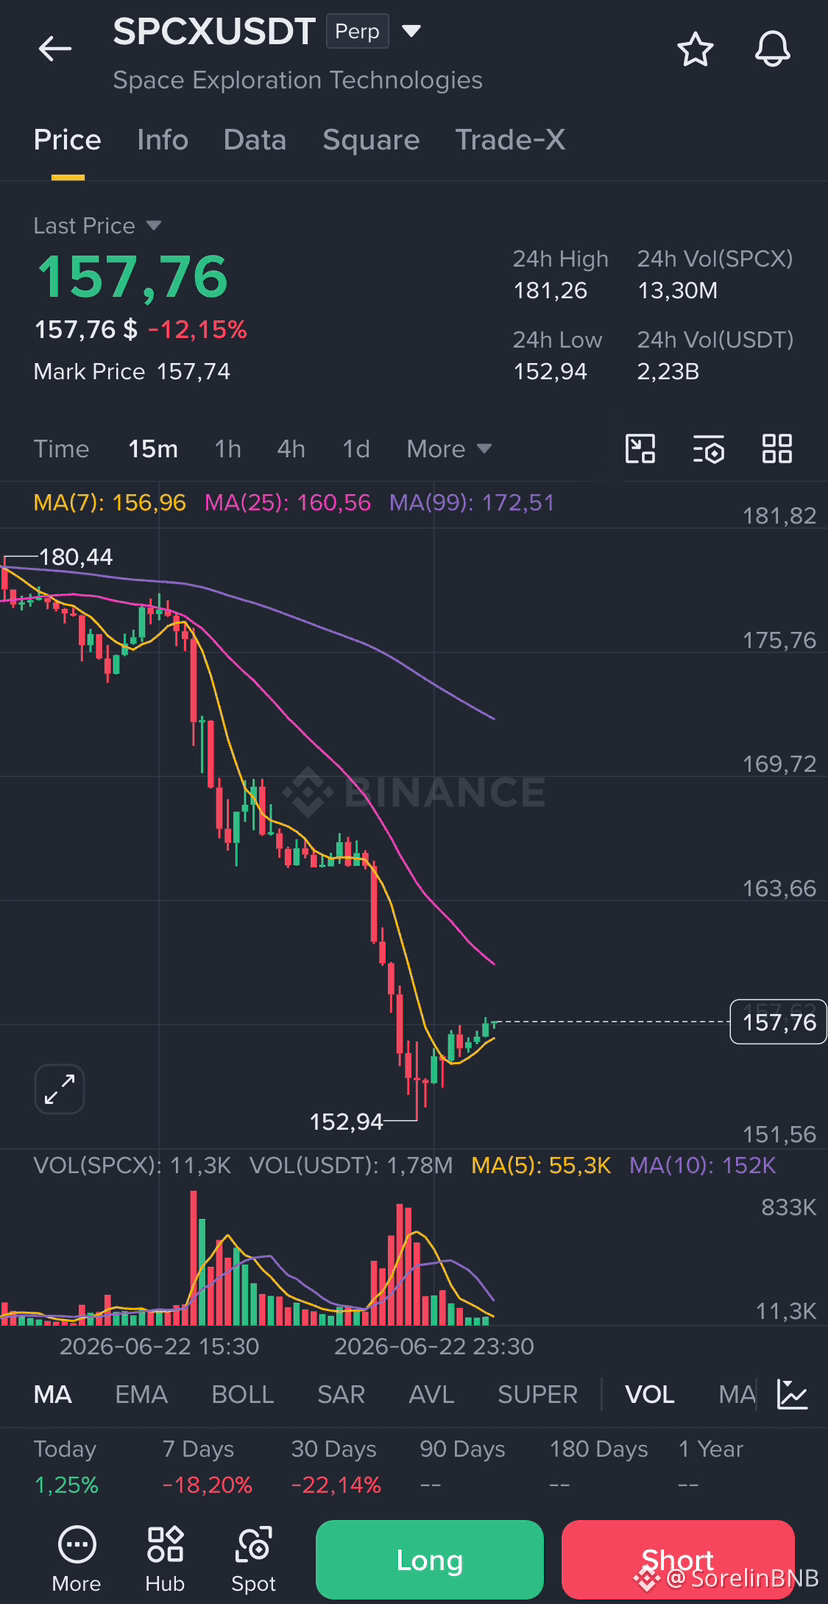
Task: Toggle the VOL sub-indicator
Action: pyautogui.click(x=650, y=1394)
